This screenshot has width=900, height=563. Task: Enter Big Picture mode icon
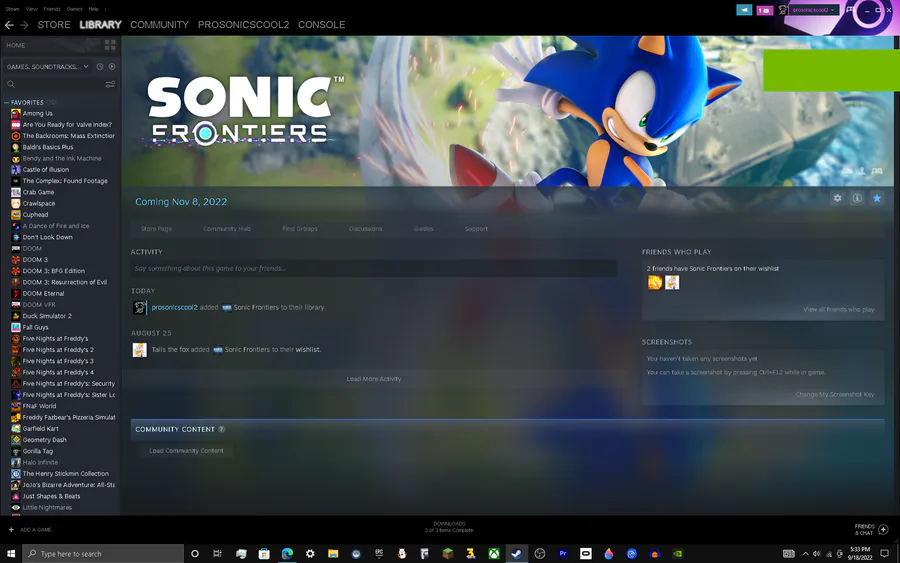click(850, 10)
